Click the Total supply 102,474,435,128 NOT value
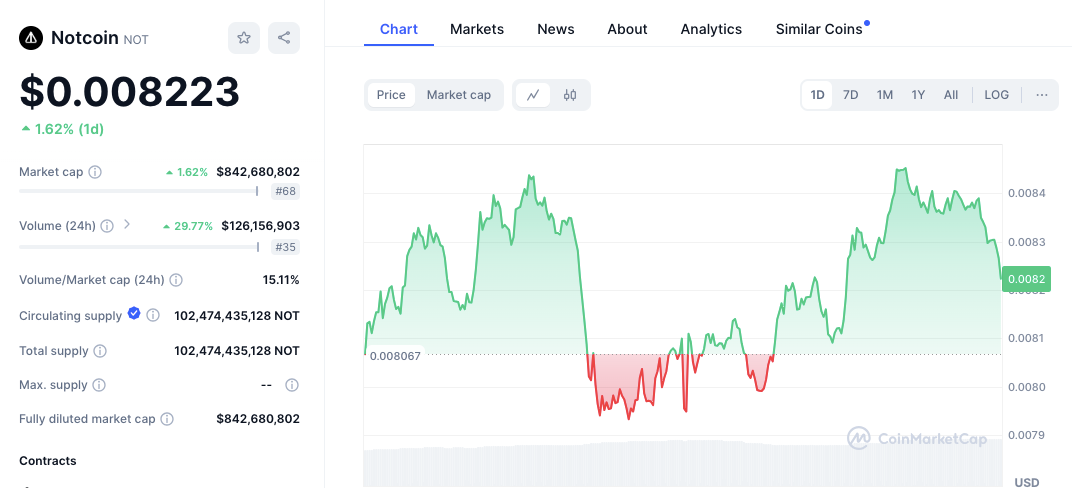1072x488 pixels. point(237,351)
